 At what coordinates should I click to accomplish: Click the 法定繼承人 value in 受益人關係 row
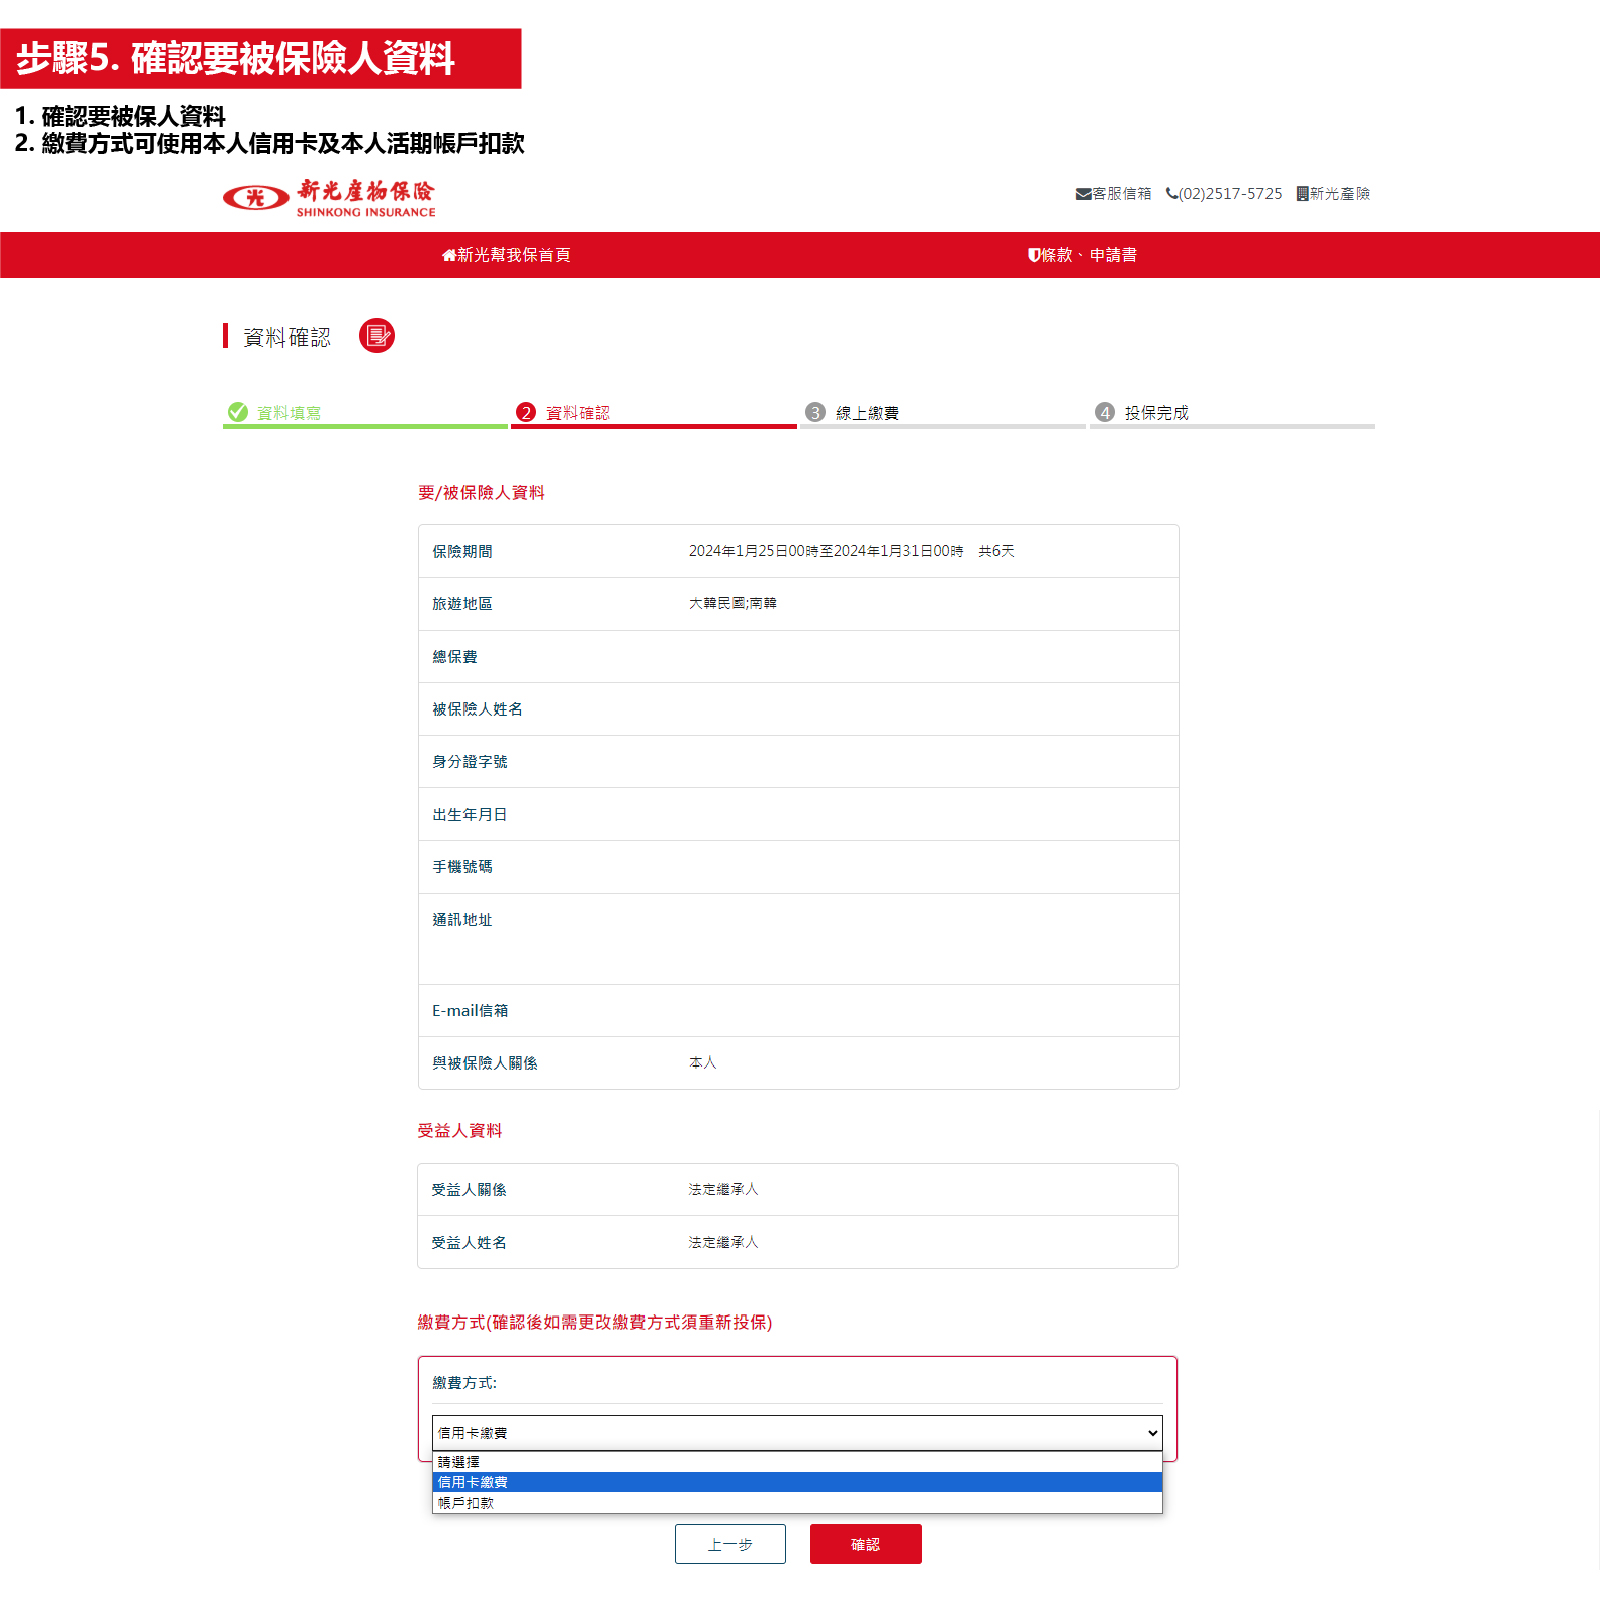click(723, 1189)
